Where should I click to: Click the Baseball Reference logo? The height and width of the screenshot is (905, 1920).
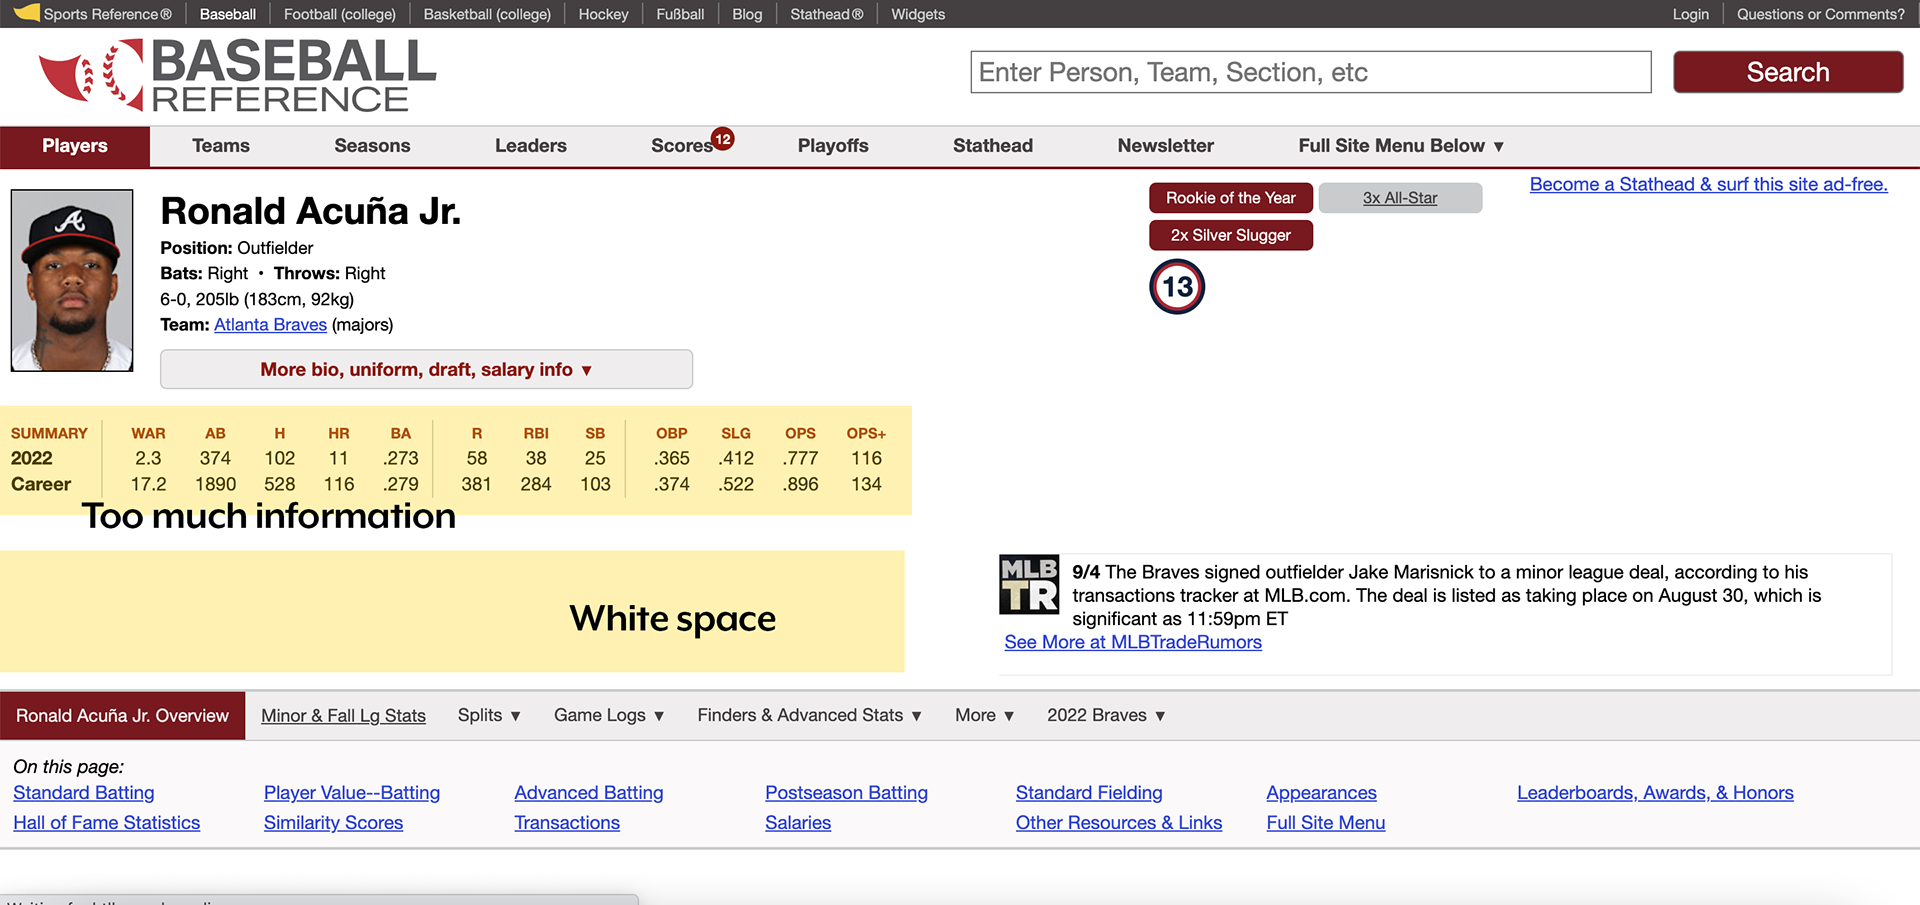pyautogui.click(x=237, y=76)
